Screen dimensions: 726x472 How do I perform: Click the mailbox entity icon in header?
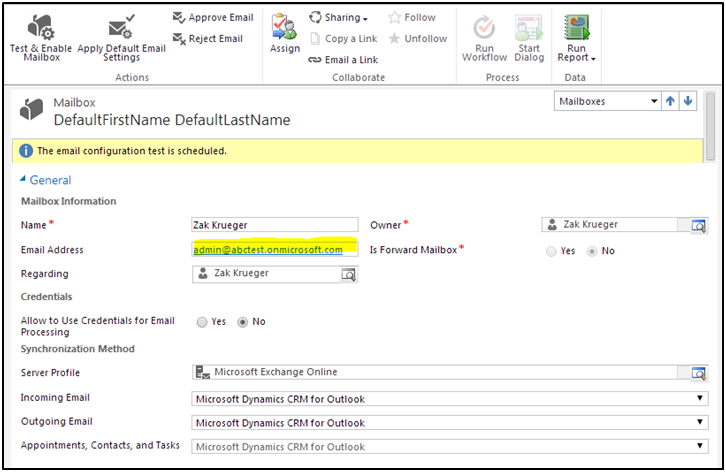click(31, 109)
